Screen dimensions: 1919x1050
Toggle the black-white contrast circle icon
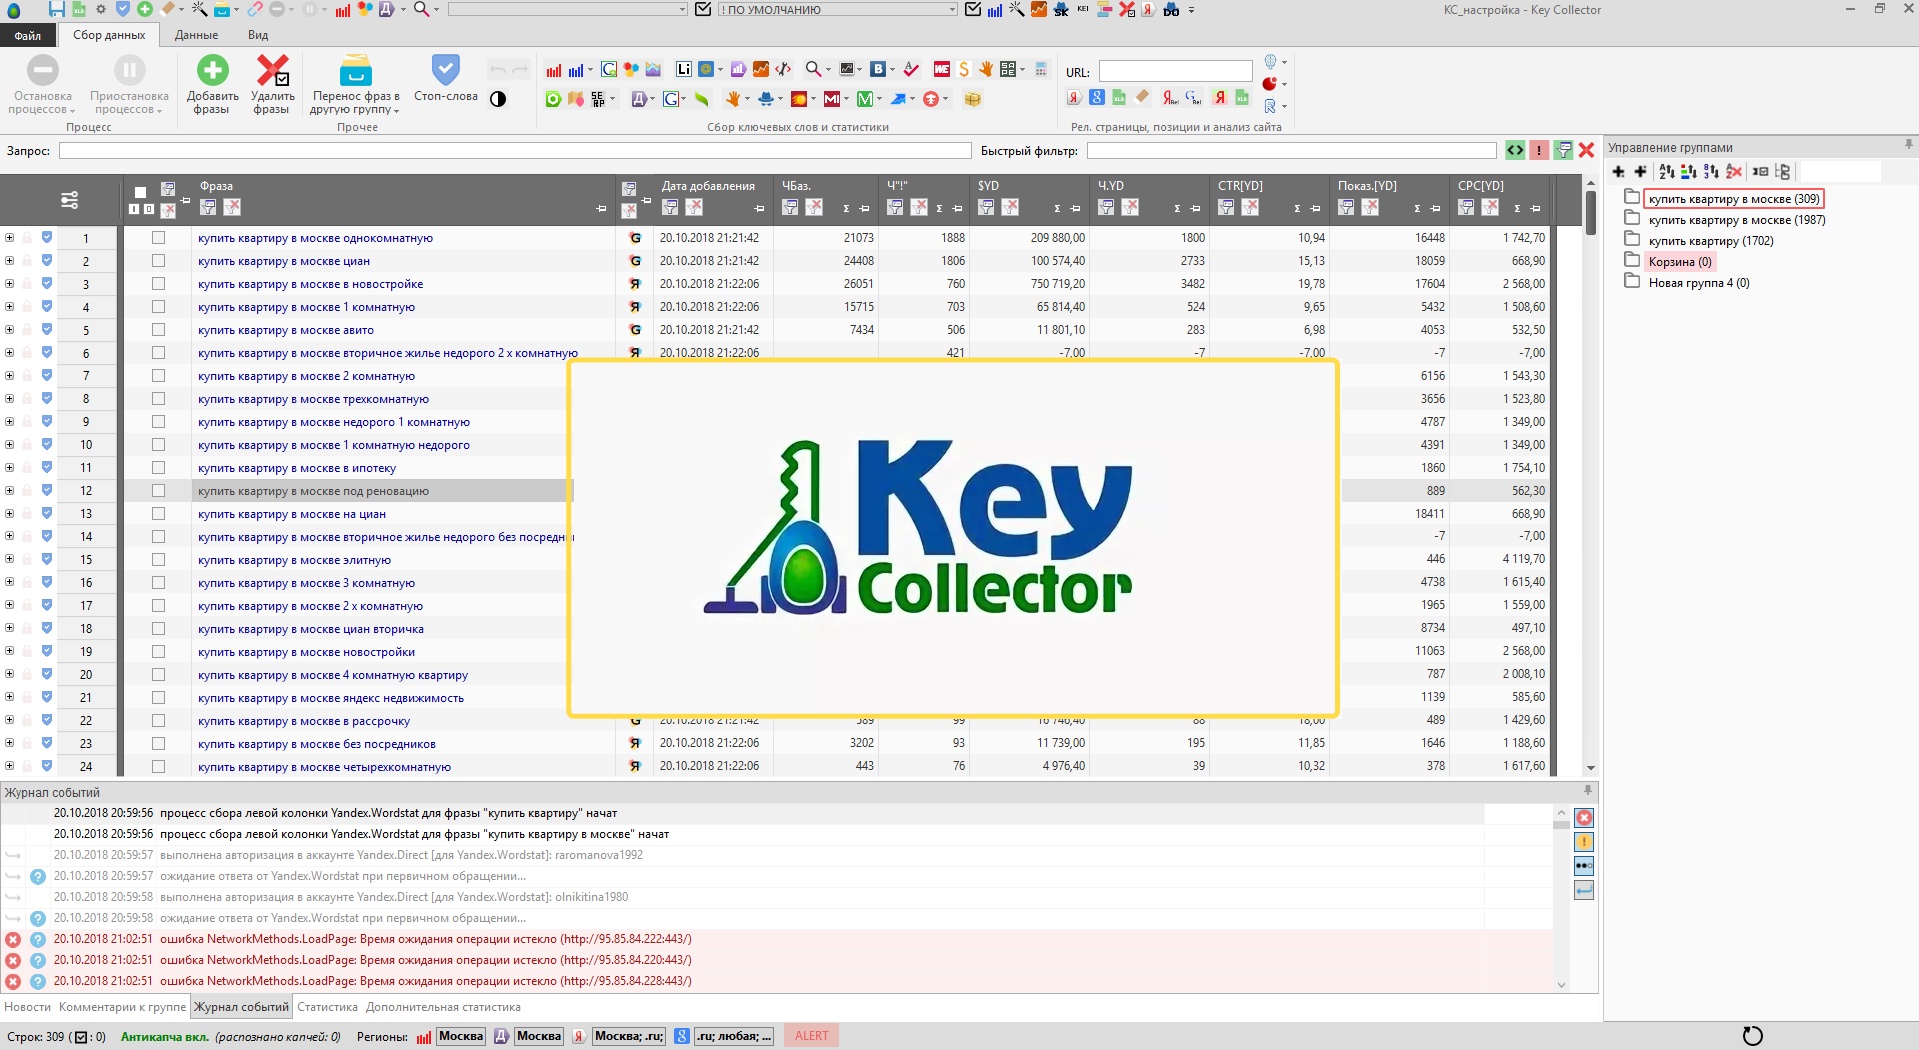[x=498, y=99]
